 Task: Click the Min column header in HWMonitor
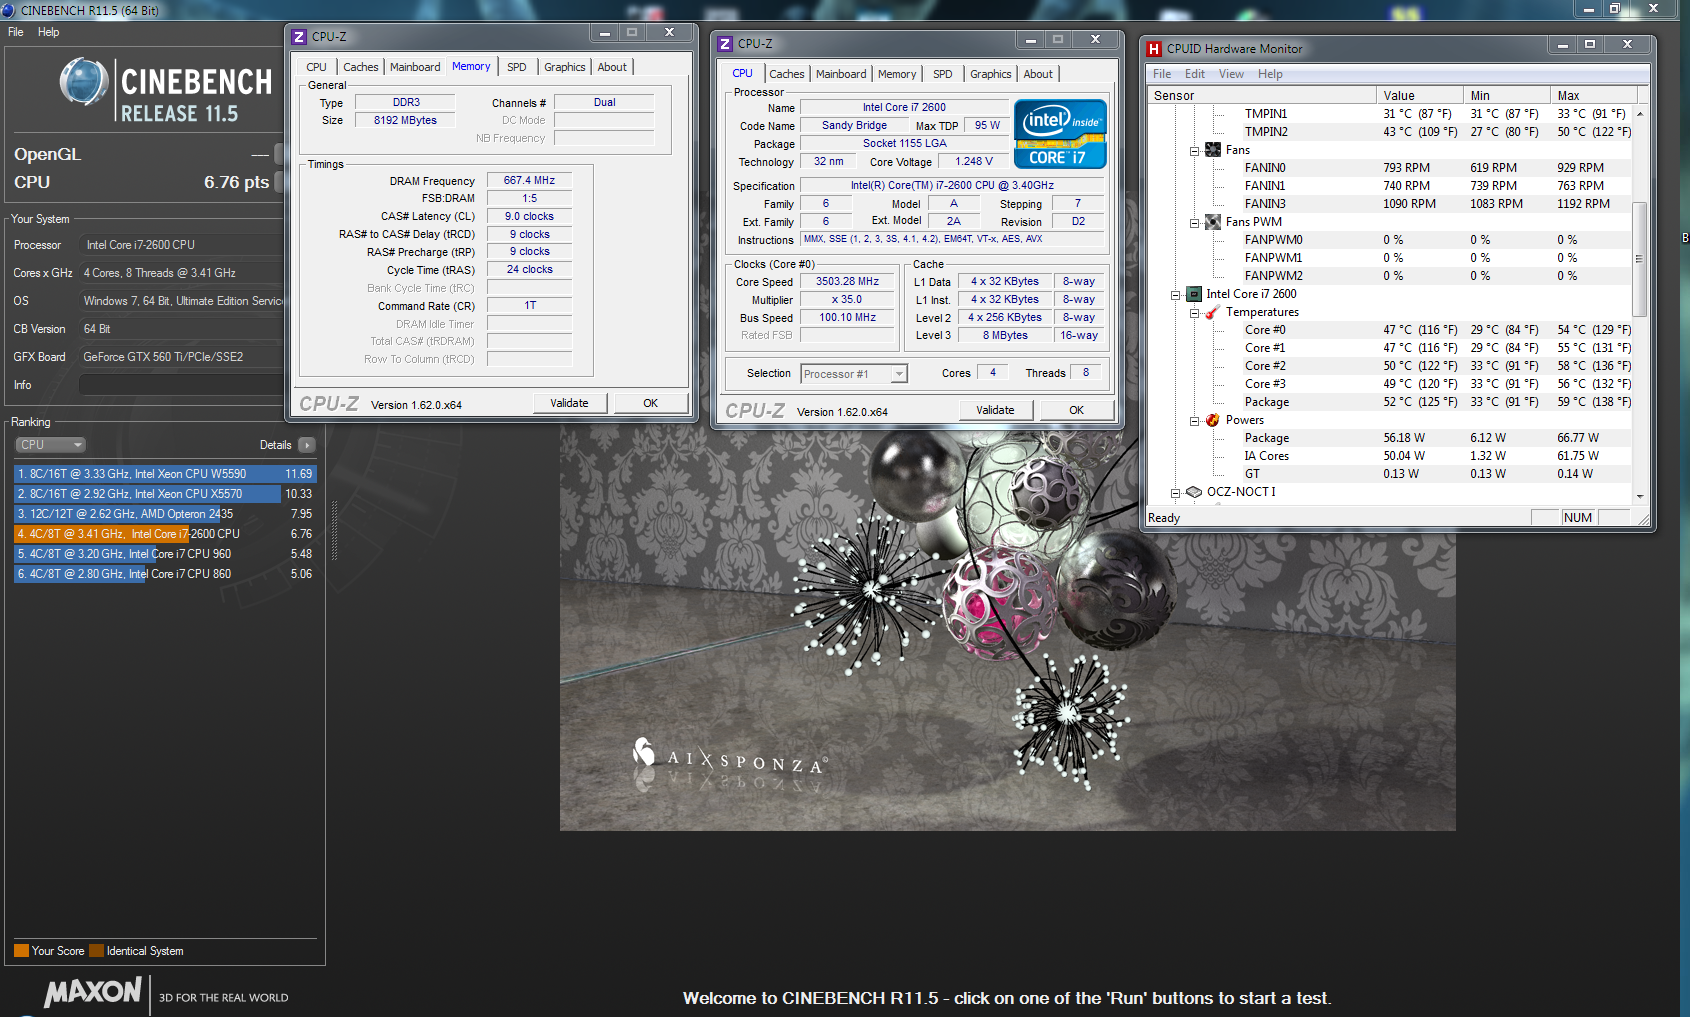[x=1506, y=96]
